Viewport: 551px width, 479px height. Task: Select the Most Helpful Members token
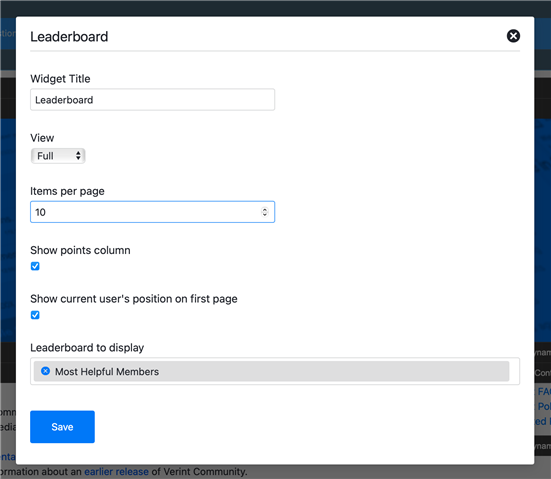[271, 371]
